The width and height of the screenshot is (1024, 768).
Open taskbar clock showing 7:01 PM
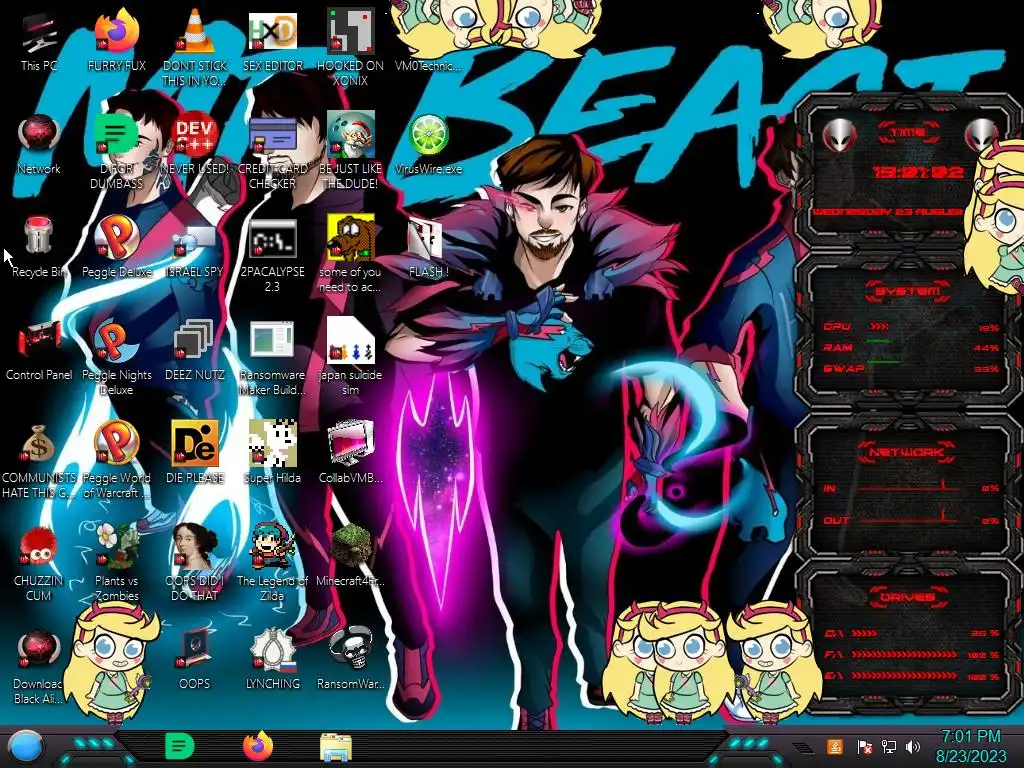[x=970, y=746]
